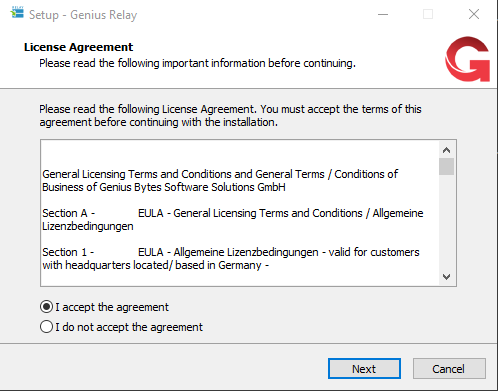Click the "License Agreement" bold page heading
This screenshot has width=498, height=391.
(78, 47)
